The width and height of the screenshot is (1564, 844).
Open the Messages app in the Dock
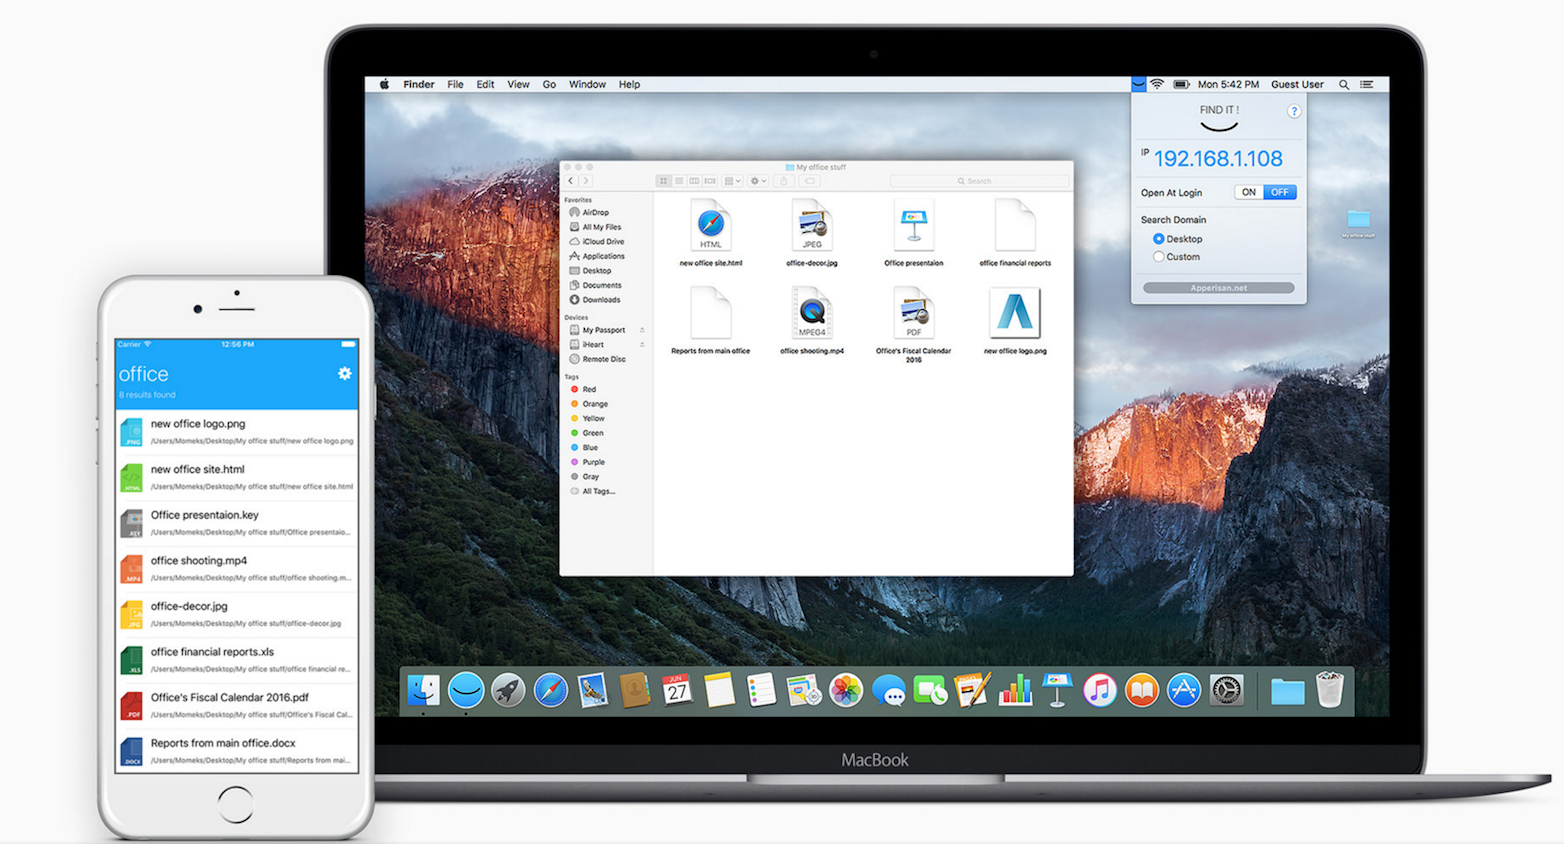(888, 690)
